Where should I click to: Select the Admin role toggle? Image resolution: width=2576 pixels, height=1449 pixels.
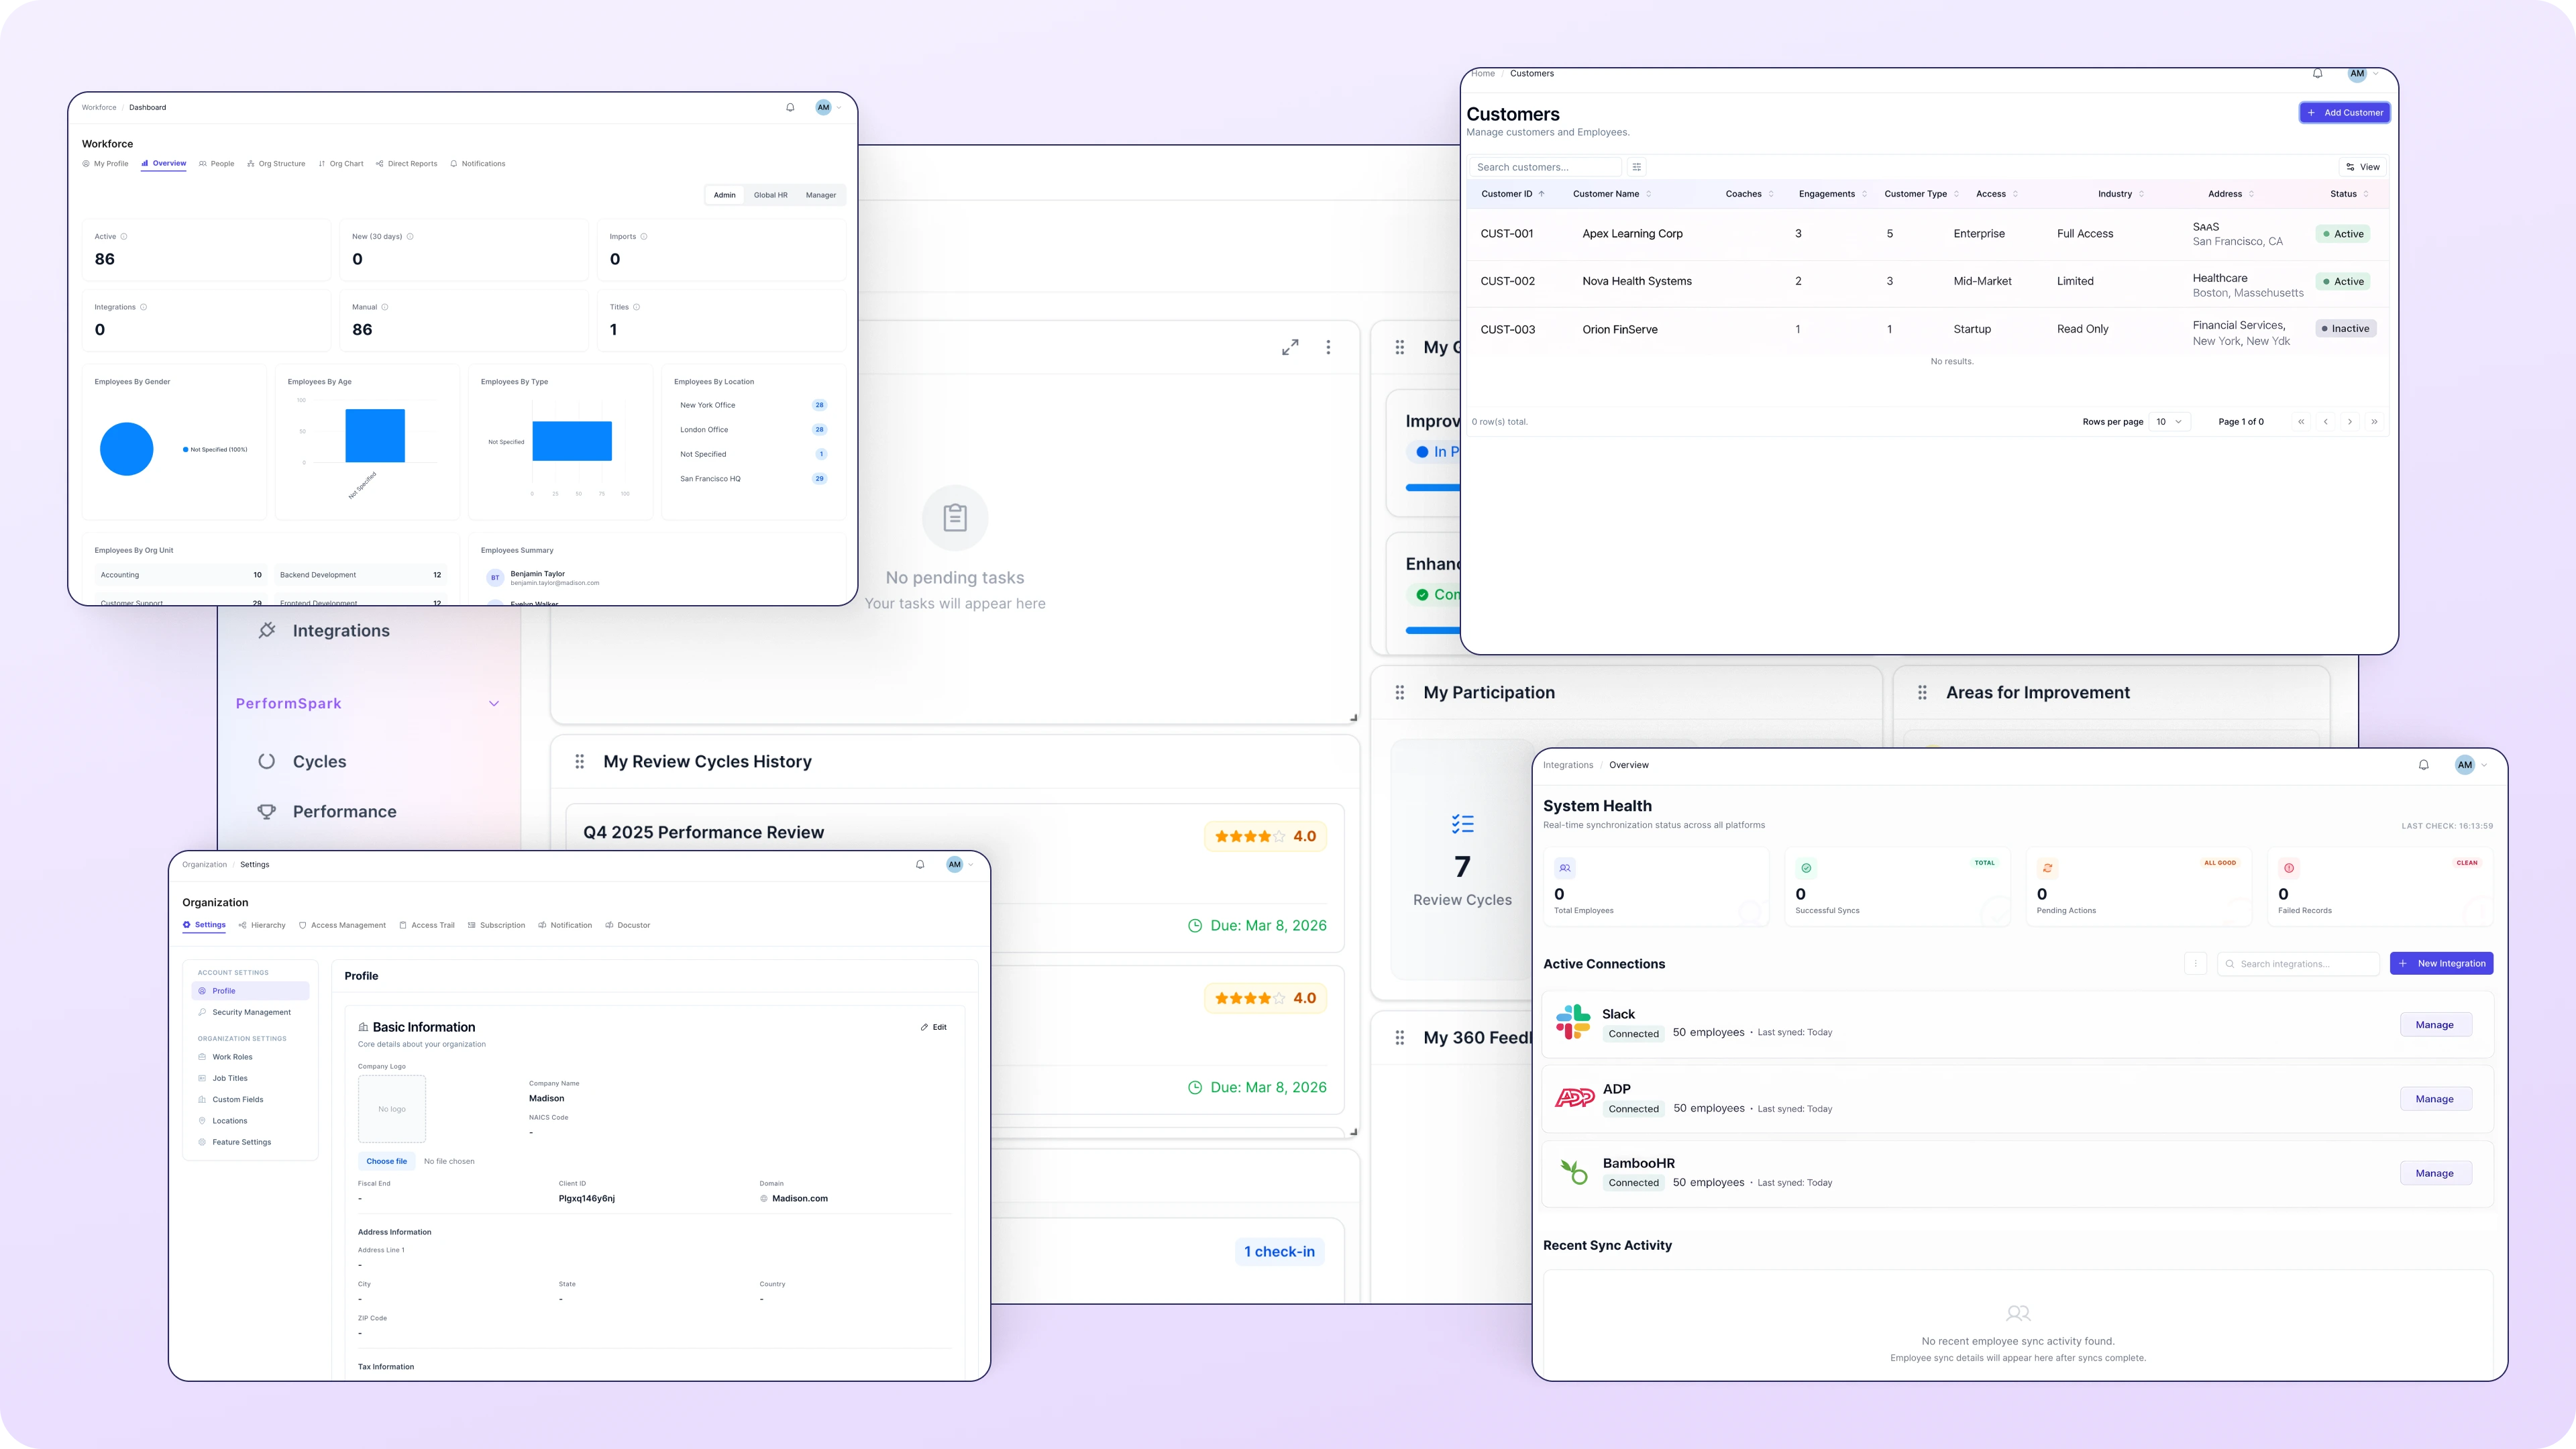point(724,195)
